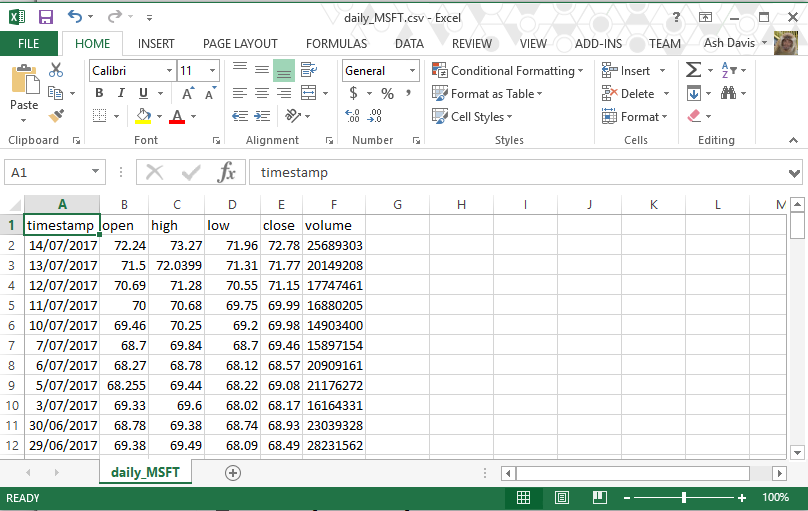This screenshot has height=511, width=808.
Task: Click the Save icon in quick access toolbar
Action: pos(46,18)
